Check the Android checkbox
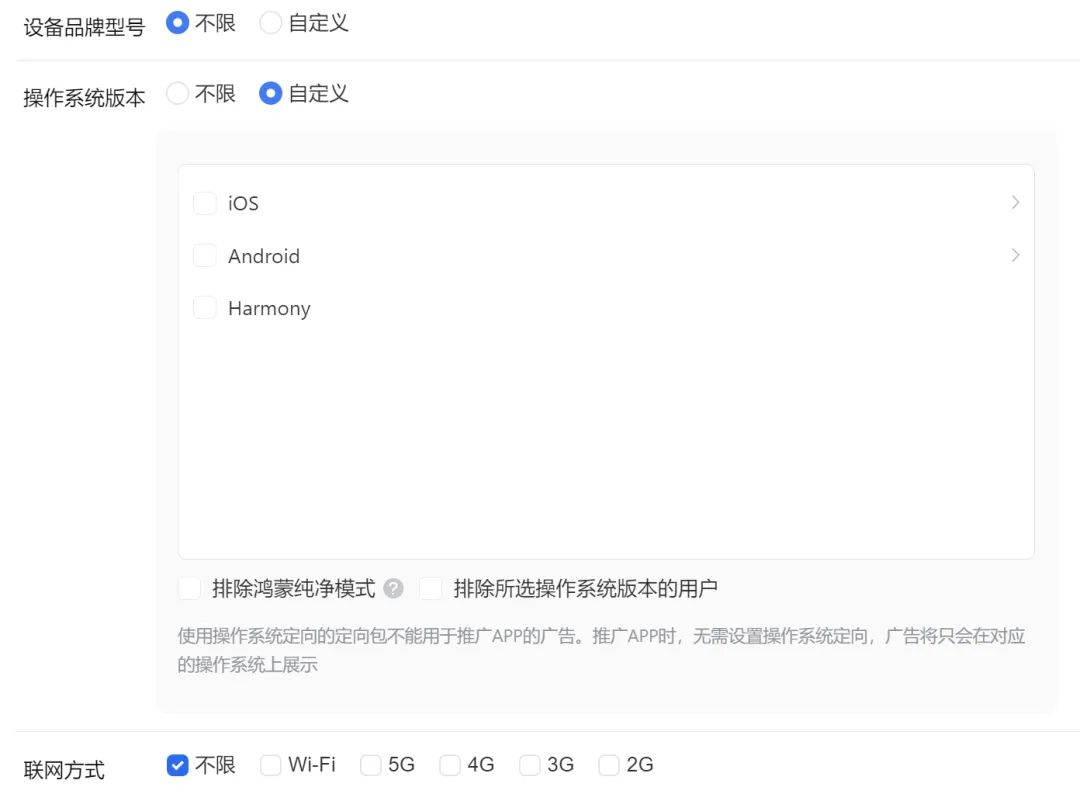Screen dimensions: 1080x801 pyautogui.click(x=204, y=255)
